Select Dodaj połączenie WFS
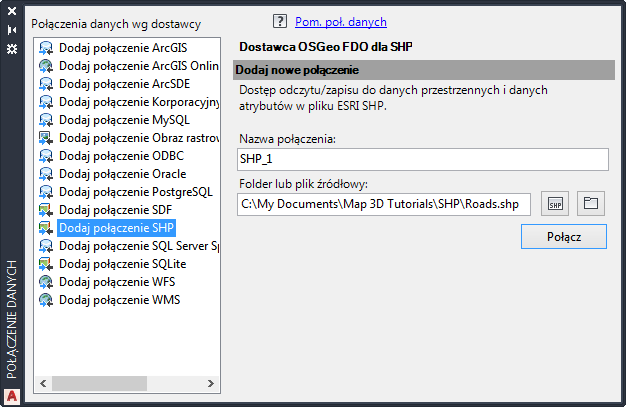Viewport: 626px width, 407px height. (104, 281)
